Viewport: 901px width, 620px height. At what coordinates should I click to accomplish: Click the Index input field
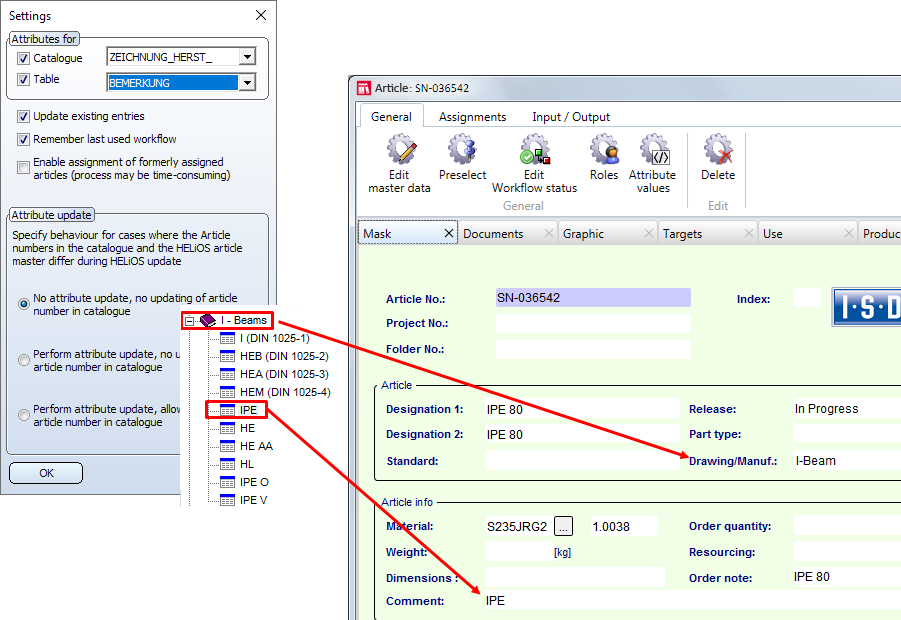pos(807,298)
